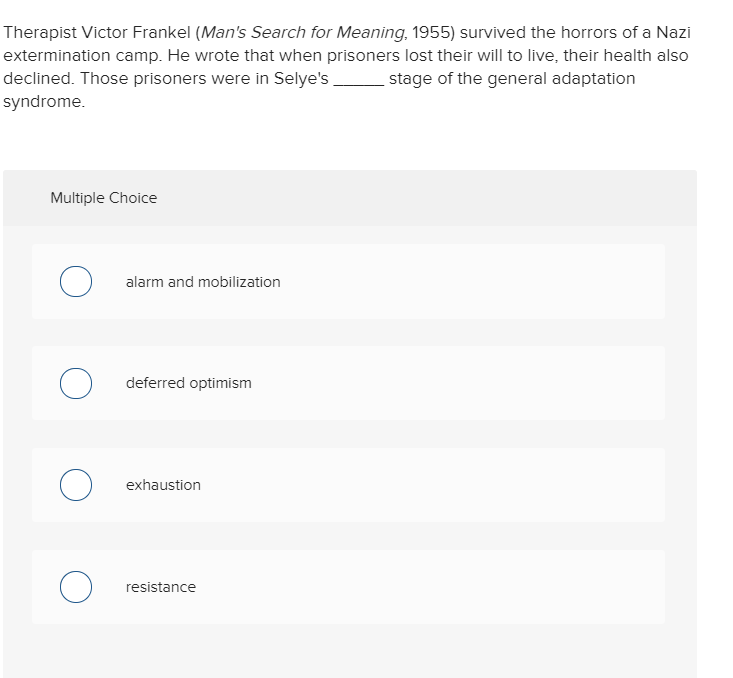733x678 pixels.
Task: Click the name "Victor Frankel" in the question
Action: click(136, 33)
